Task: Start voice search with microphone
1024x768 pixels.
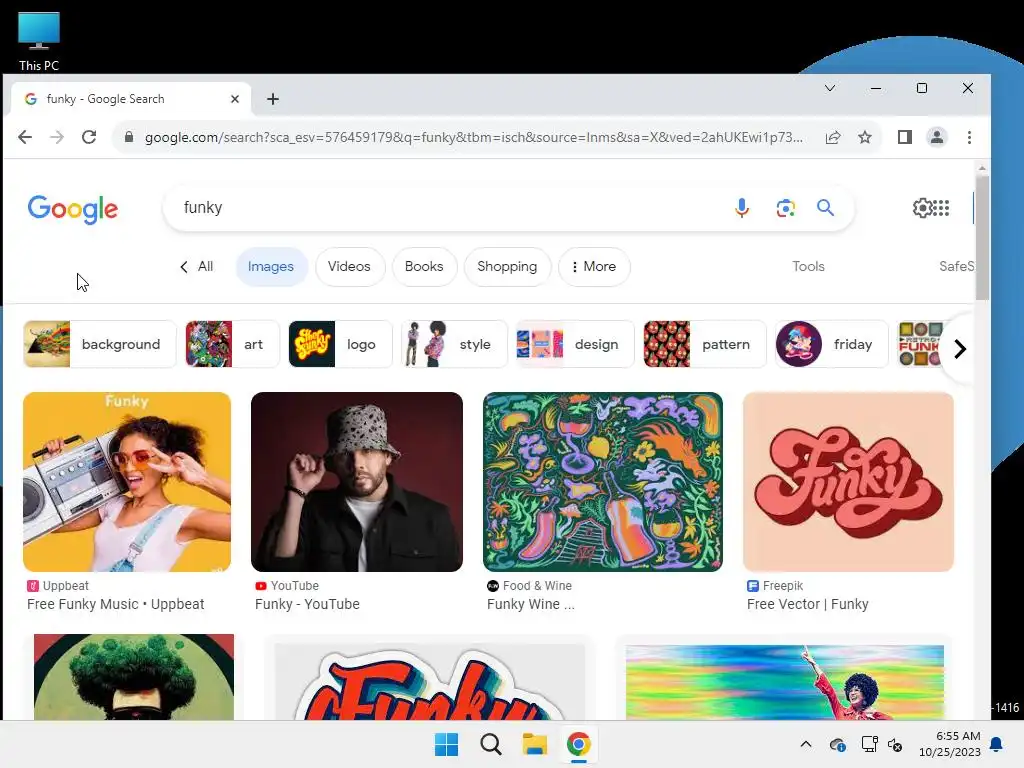Action: (x=741, y=208)
